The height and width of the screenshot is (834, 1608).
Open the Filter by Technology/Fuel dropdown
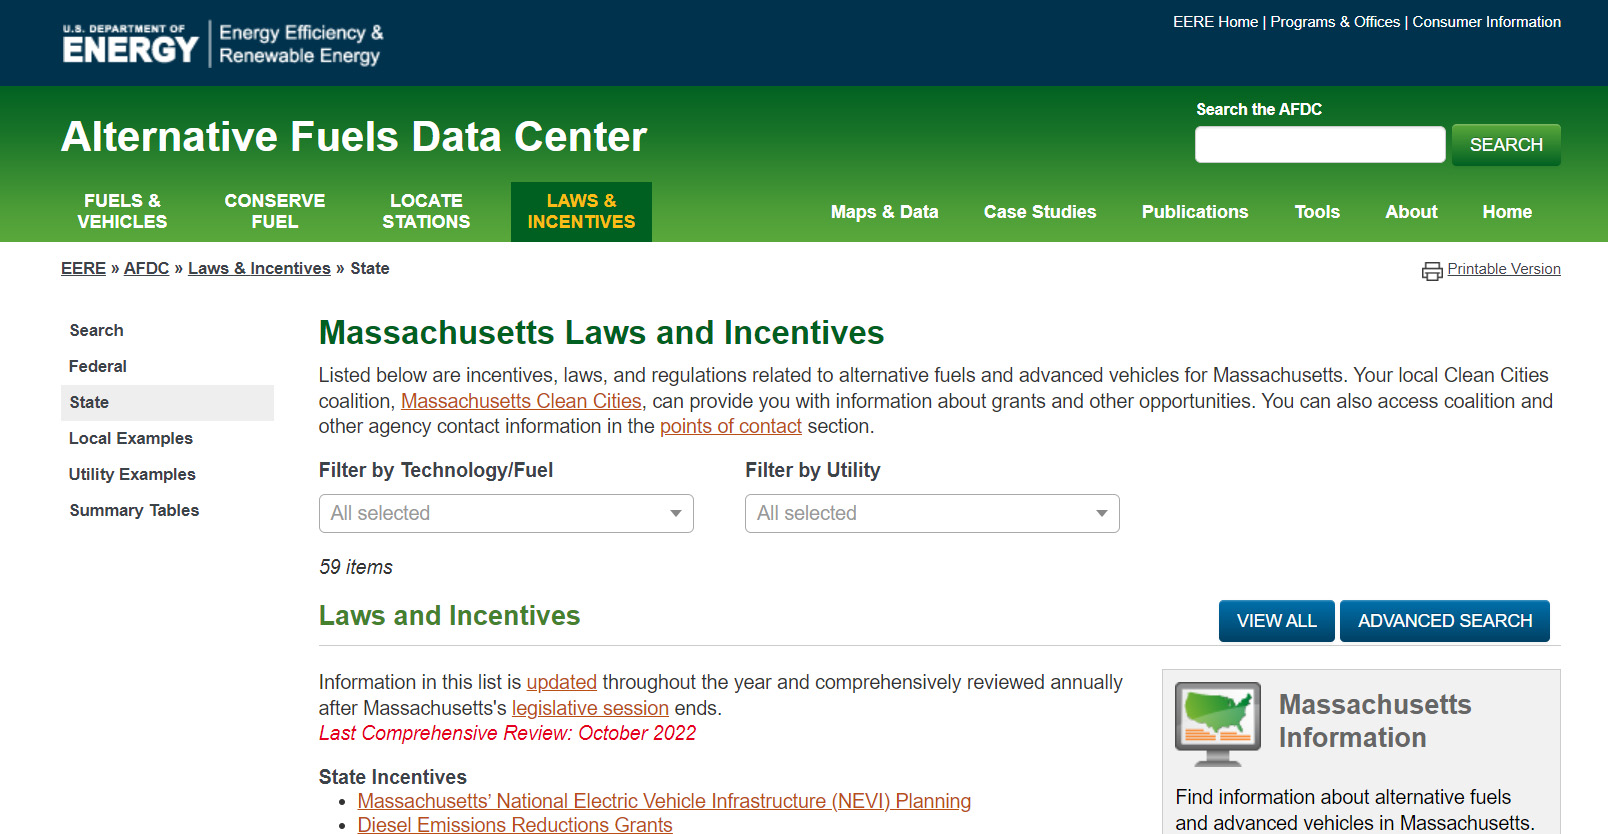506,513
